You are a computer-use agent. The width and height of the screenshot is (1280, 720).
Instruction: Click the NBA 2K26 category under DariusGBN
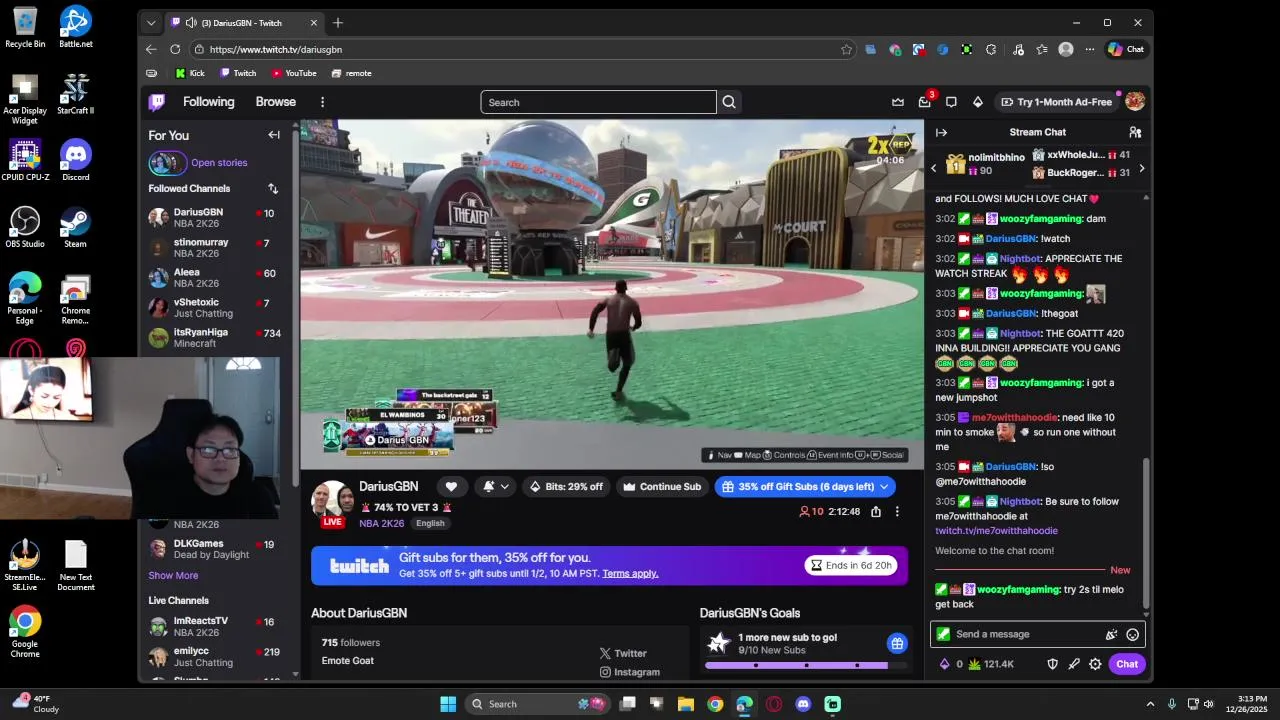click(x=381, y=523)
